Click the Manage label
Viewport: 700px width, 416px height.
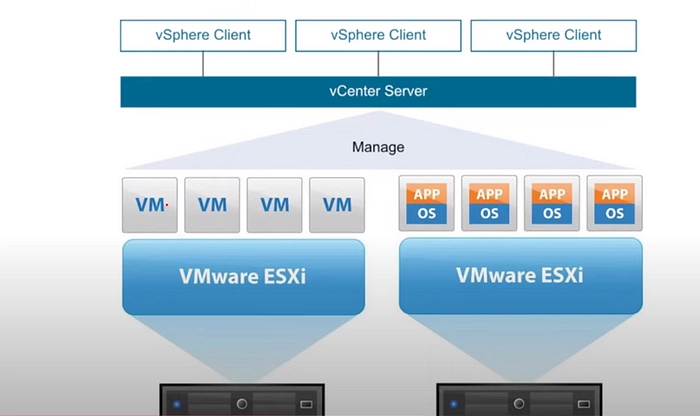point(378,147)
